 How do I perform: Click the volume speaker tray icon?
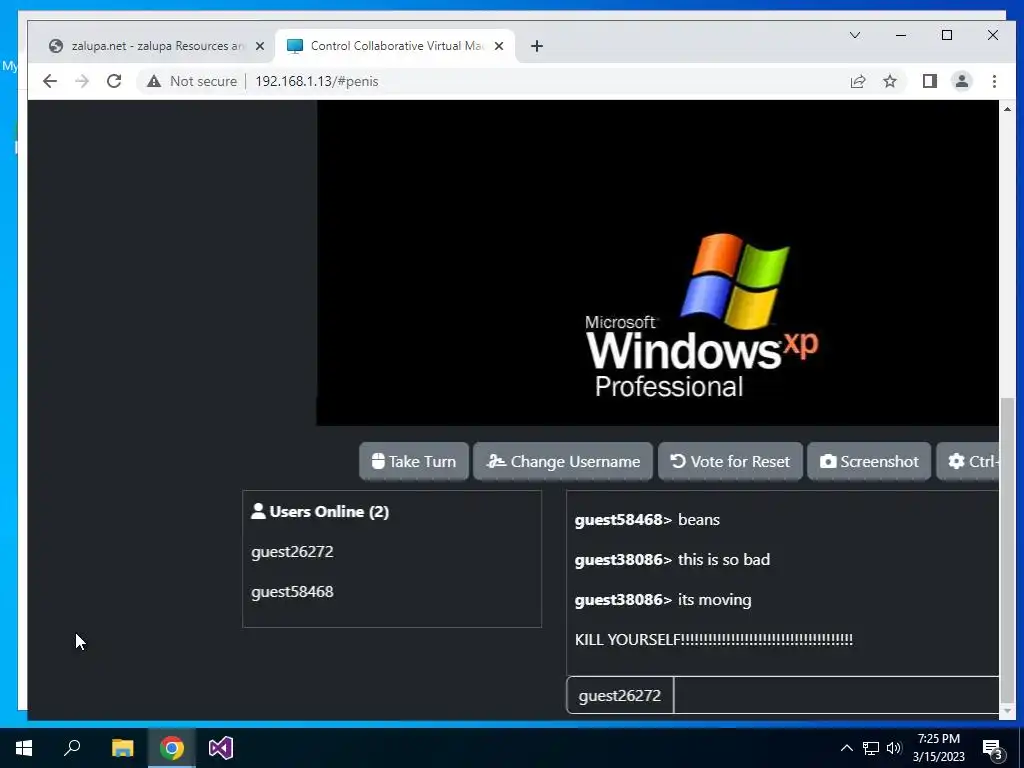[x=894, y=748]
